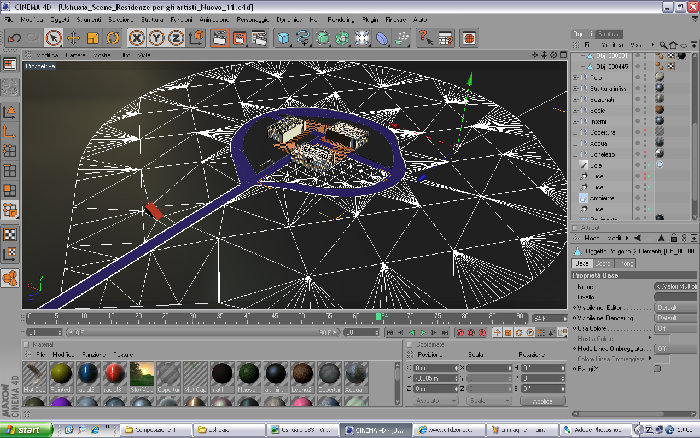The image size is (700, 438).
Task: Choose the Rotate tool icon
Action: 112,38
